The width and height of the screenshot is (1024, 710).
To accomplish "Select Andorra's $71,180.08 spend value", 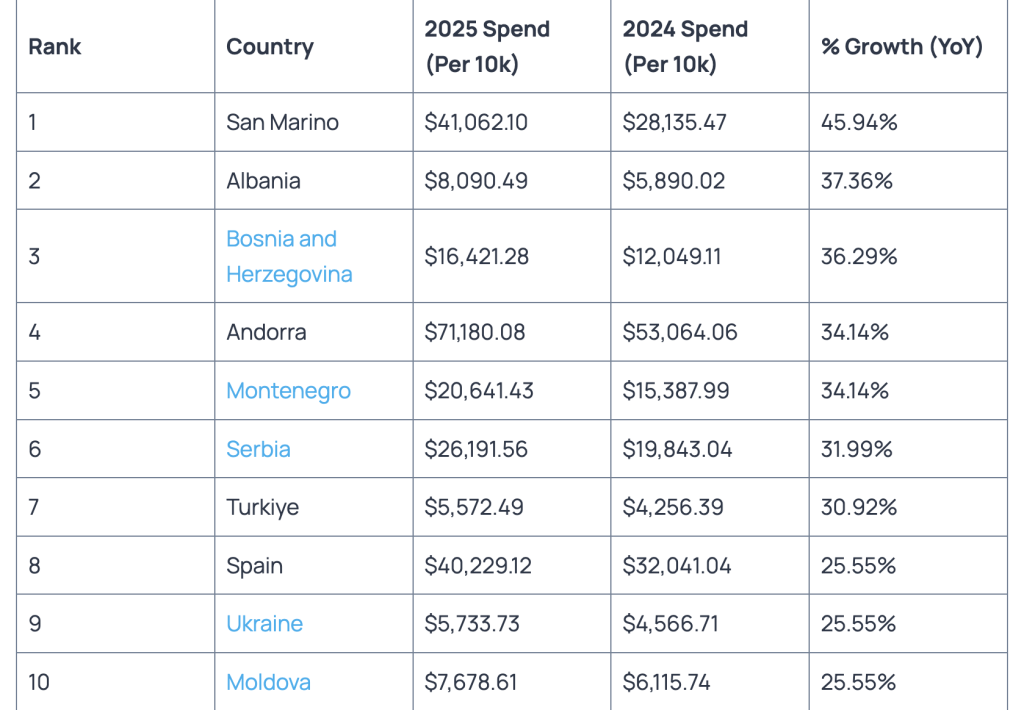I will 475,332.
